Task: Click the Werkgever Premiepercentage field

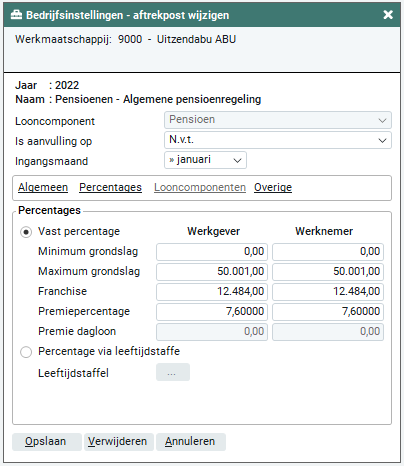Action: pyautogui.click(x=212, y=312)
